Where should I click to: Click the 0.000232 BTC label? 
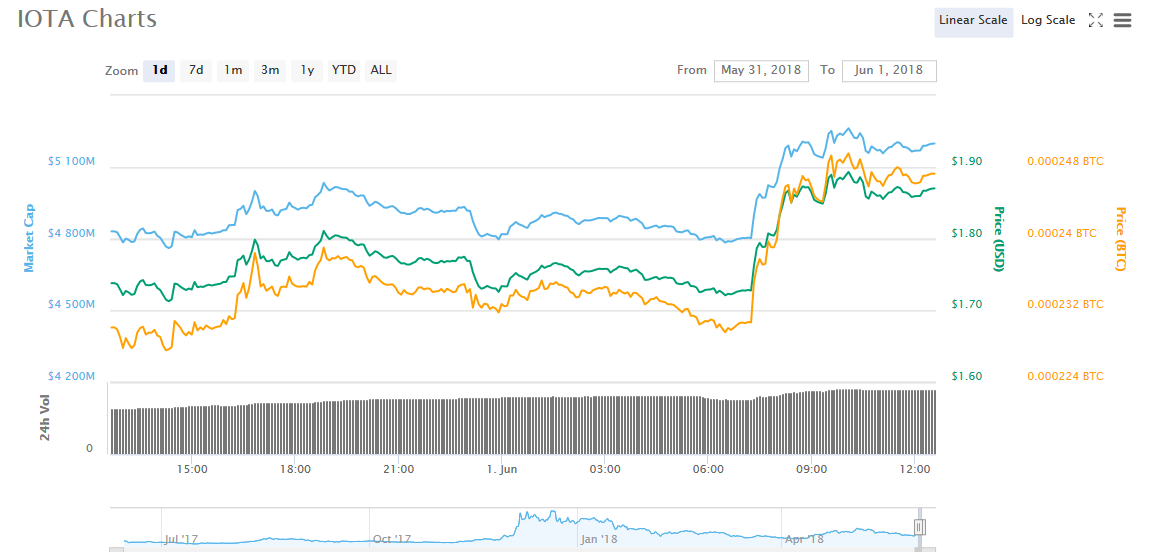[1065, 304]
